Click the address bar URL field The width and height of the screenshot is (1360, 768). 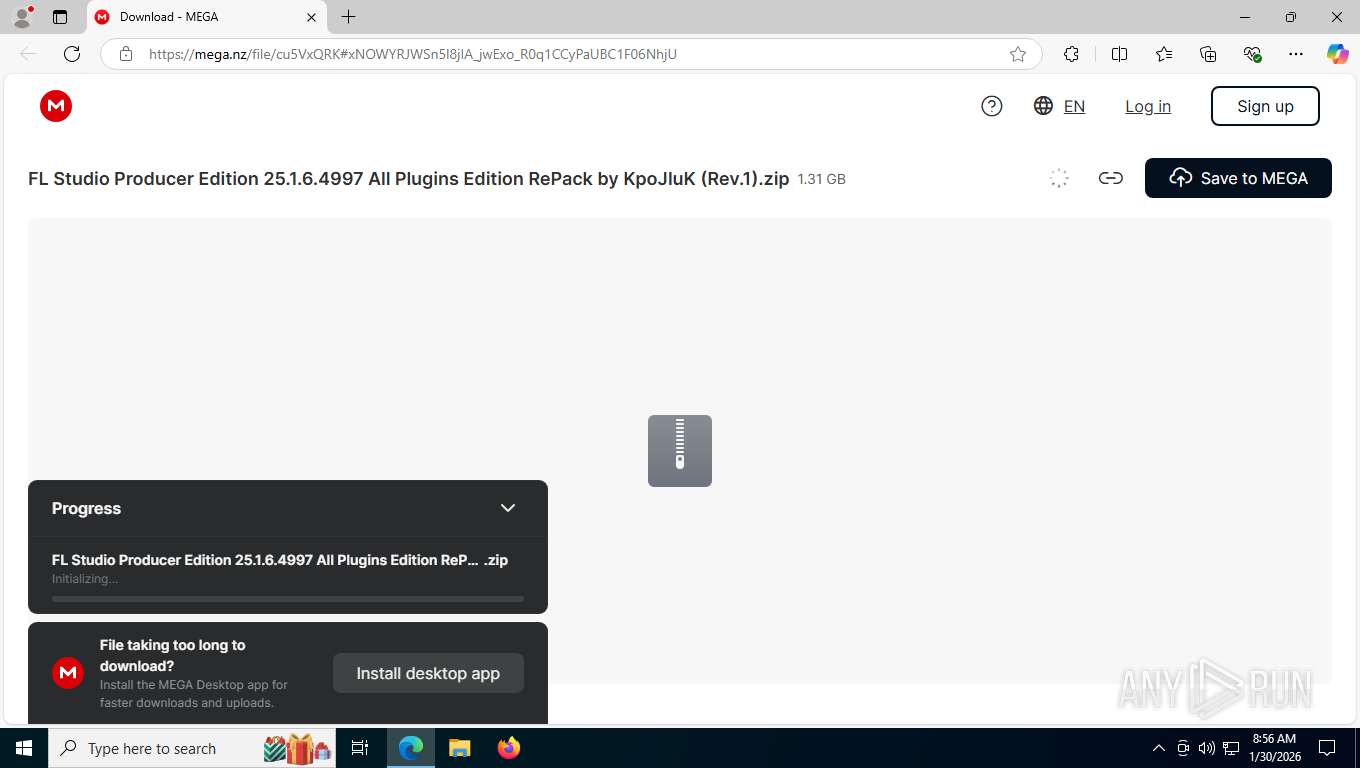pos(571,54)
